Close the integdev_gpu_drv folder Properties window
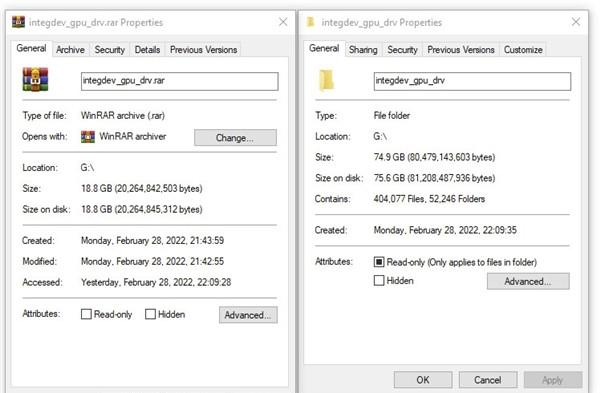This screenshot has width=600, height=393. coord(576,22)
